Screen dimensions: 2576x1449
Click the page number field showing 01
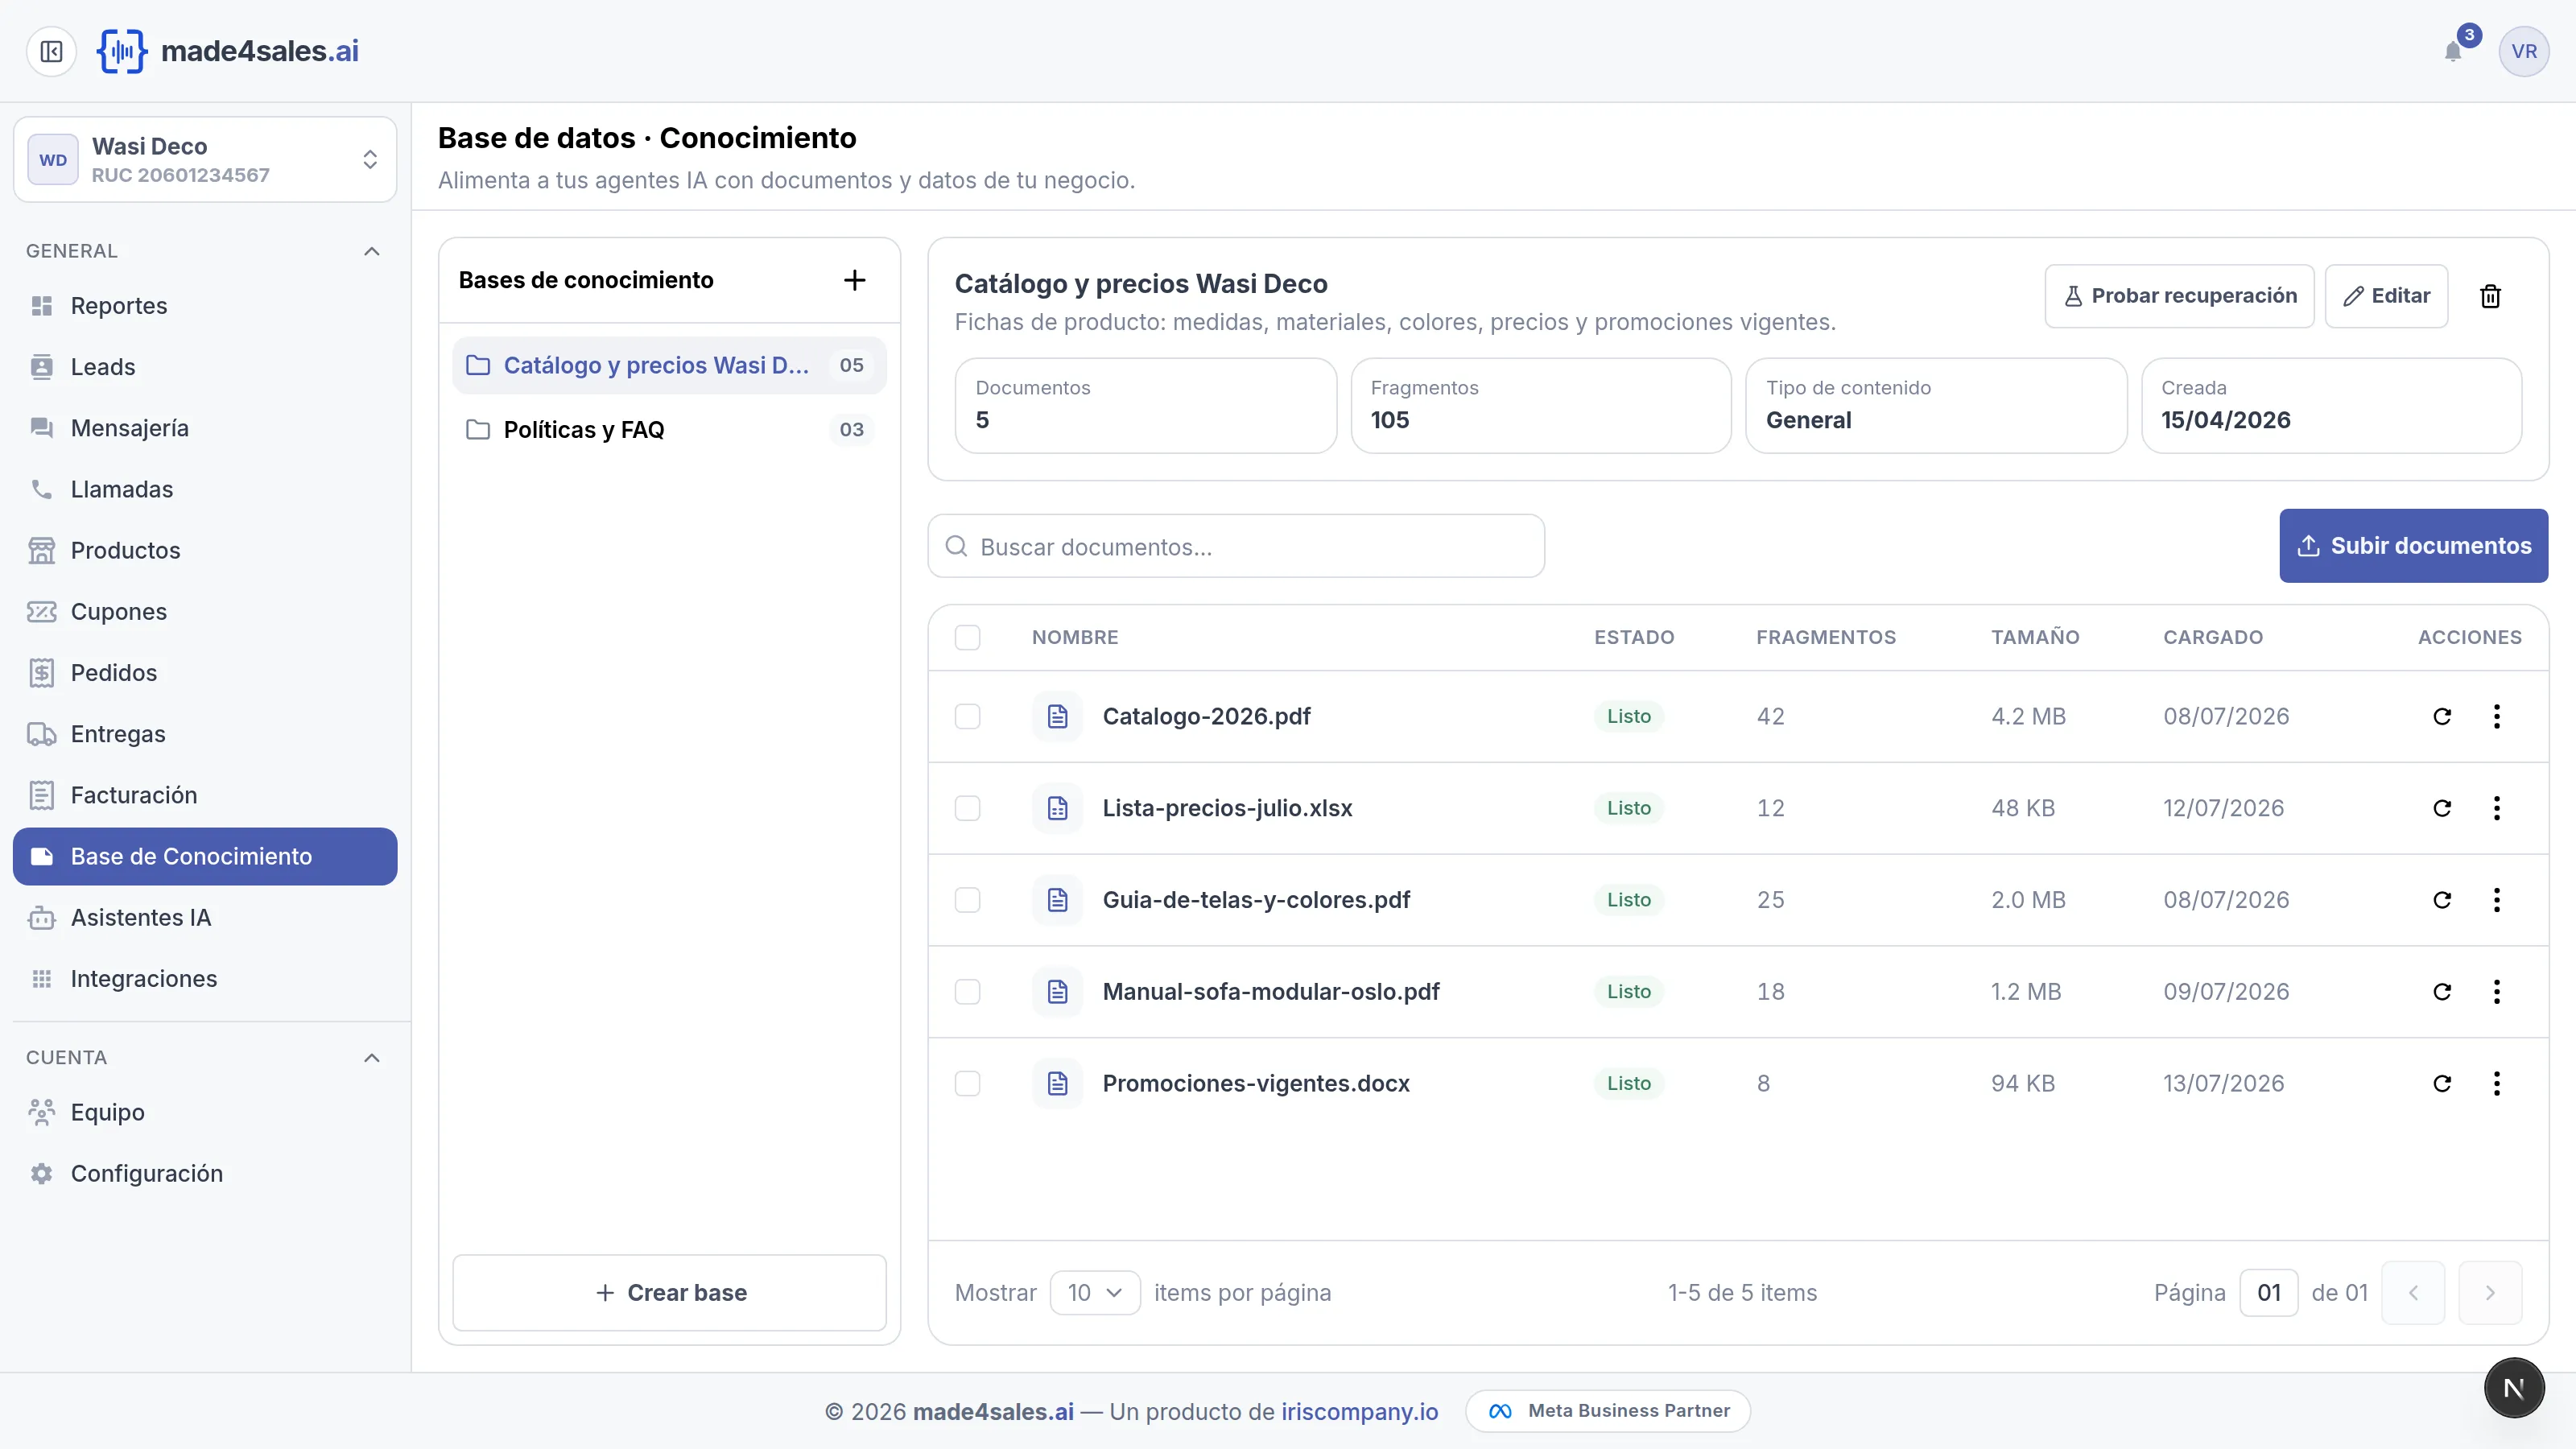coord(2269,1293)
